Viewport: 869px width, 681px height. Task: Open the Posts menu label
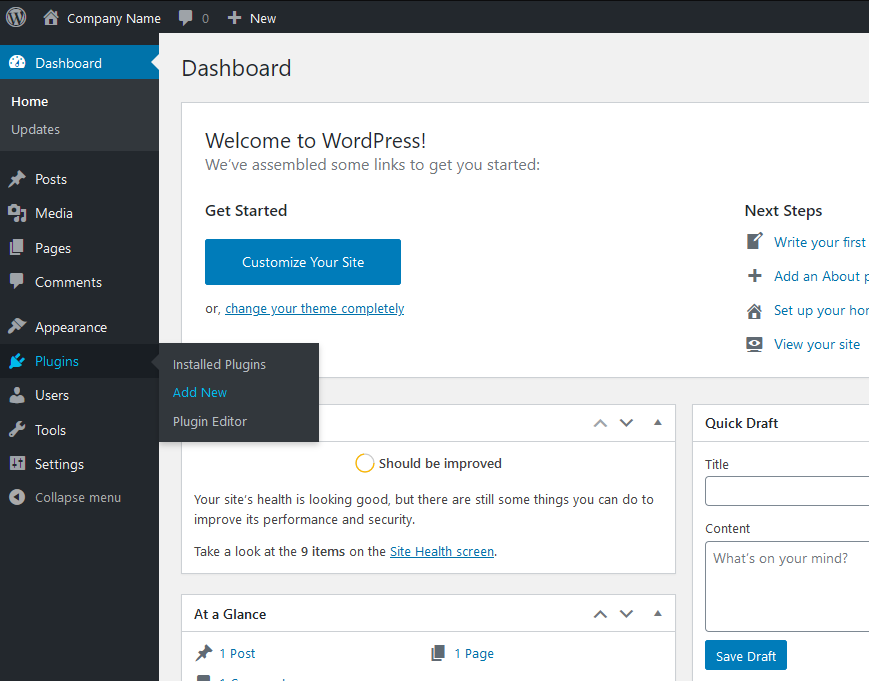click(51, 179)
